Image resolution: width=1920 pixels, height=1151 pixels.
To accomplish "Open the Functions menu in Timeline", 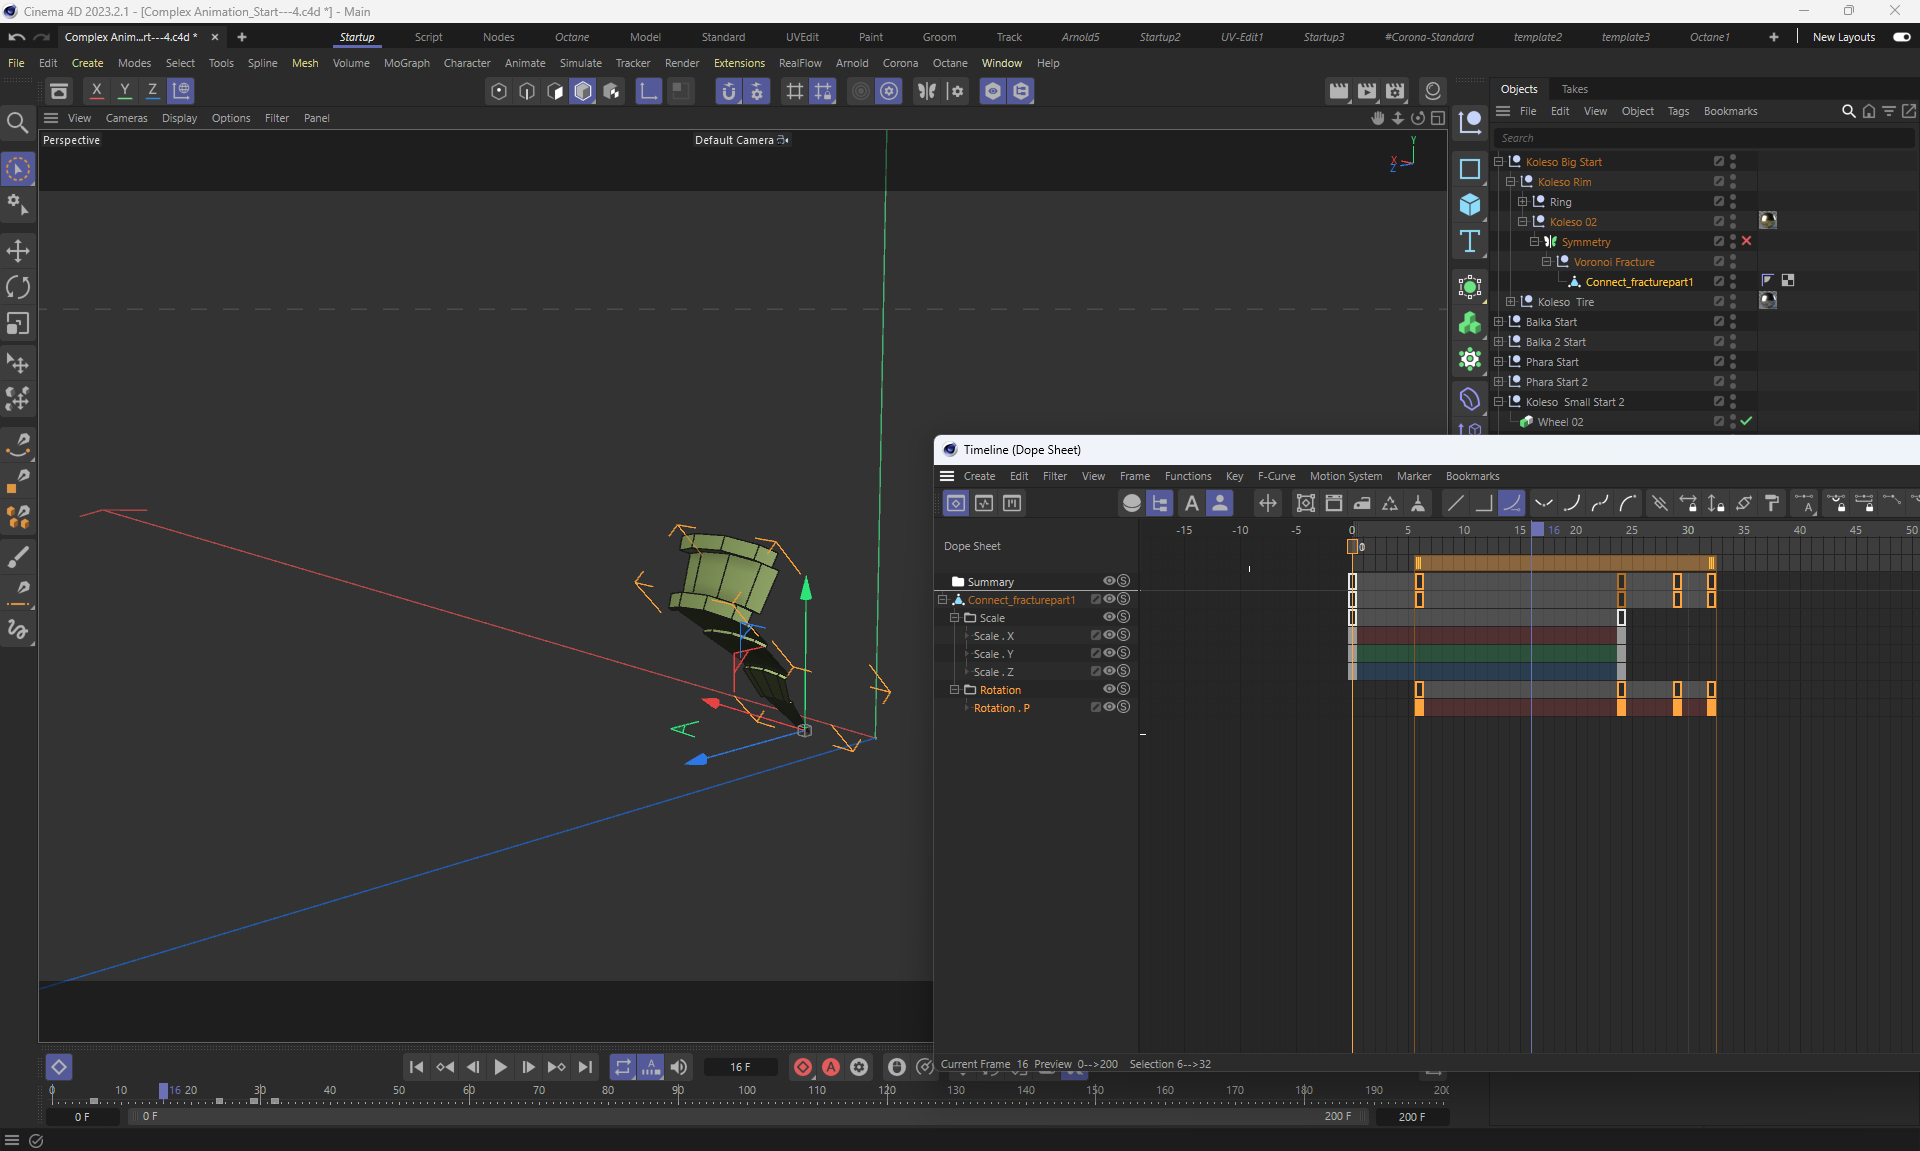I will tap(1187, 476).
